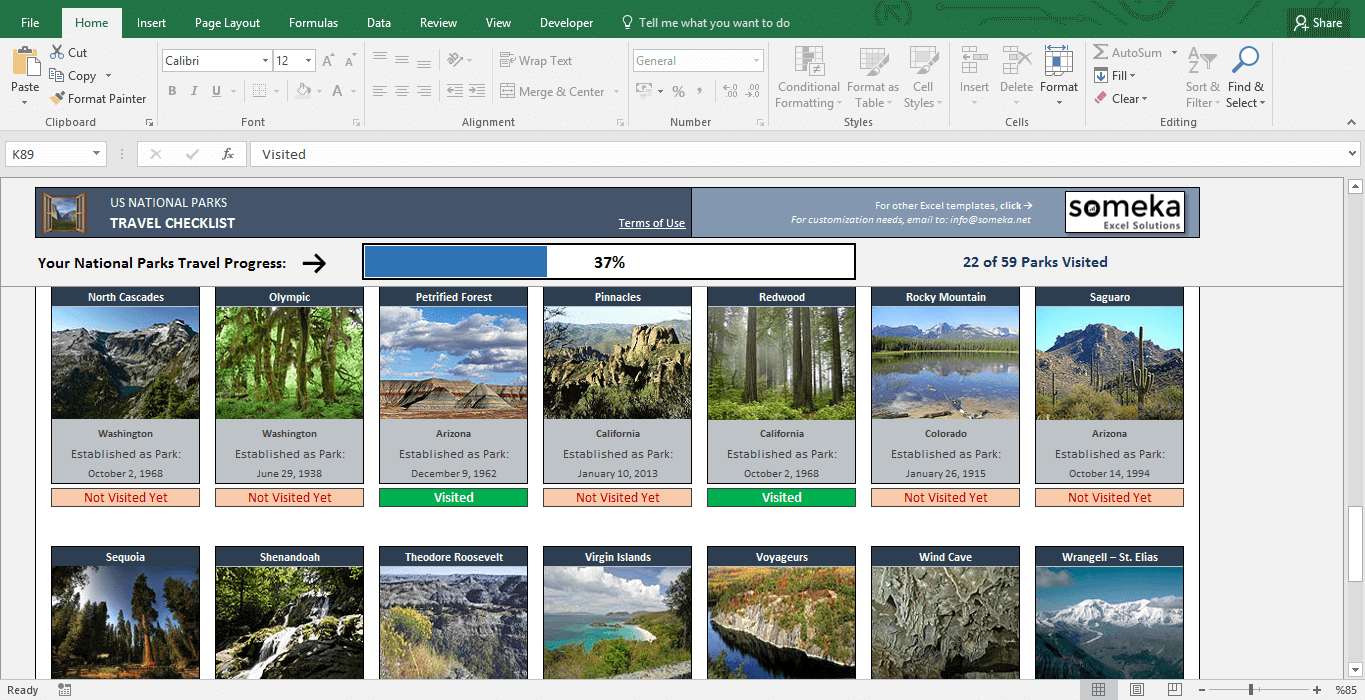Click the Pinnacles park photo

point(617,363)
